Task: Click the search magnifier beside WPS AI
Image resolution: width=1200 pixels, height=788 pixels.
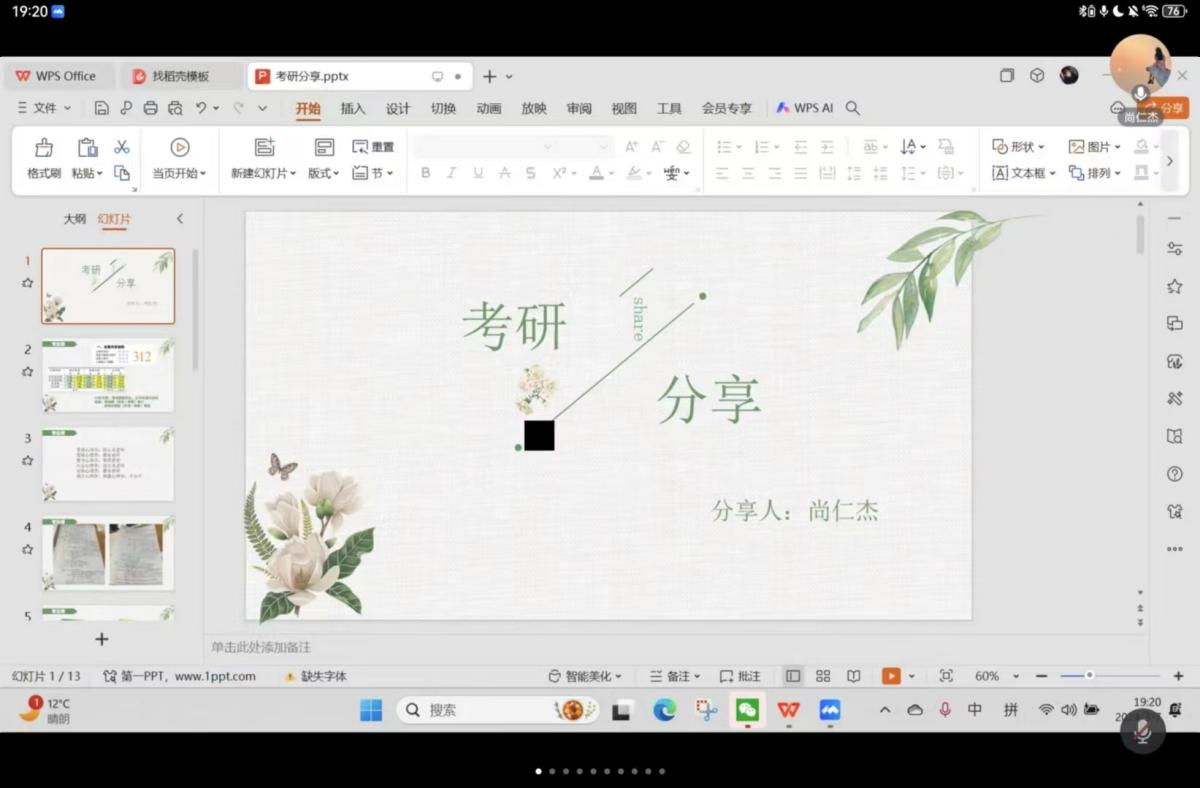Action: pyautogui.click(x=853, y=108)
